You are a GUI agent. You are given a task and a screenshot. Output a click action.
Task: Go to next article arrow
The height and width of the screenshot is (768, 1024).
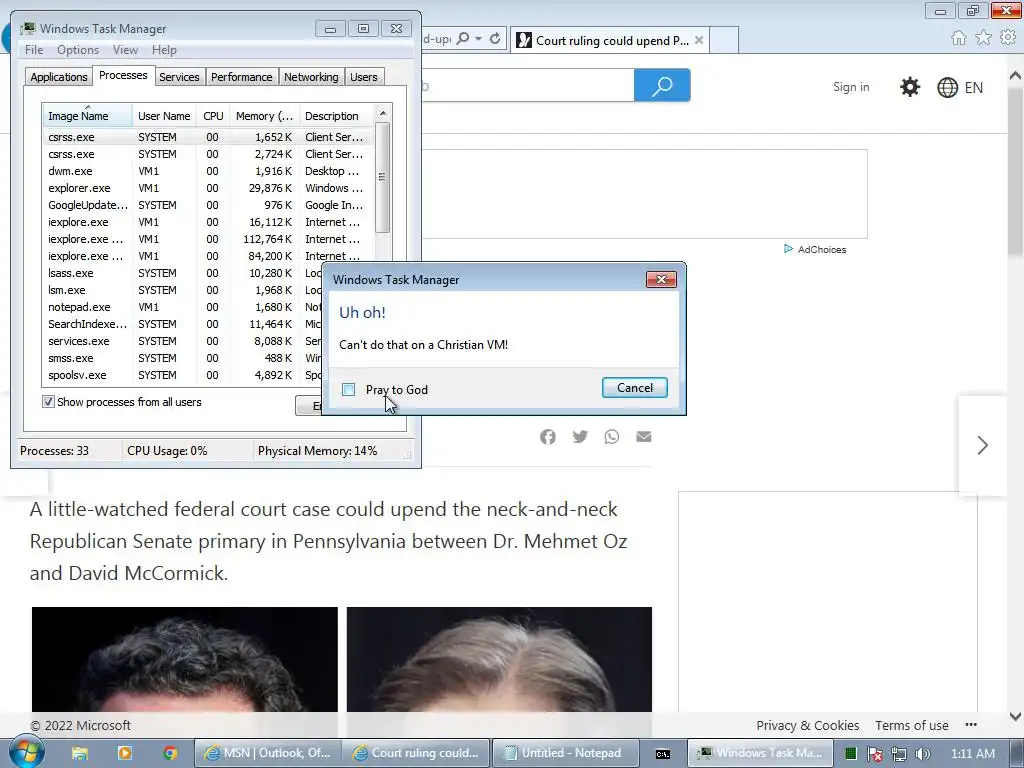pos(982,445)
